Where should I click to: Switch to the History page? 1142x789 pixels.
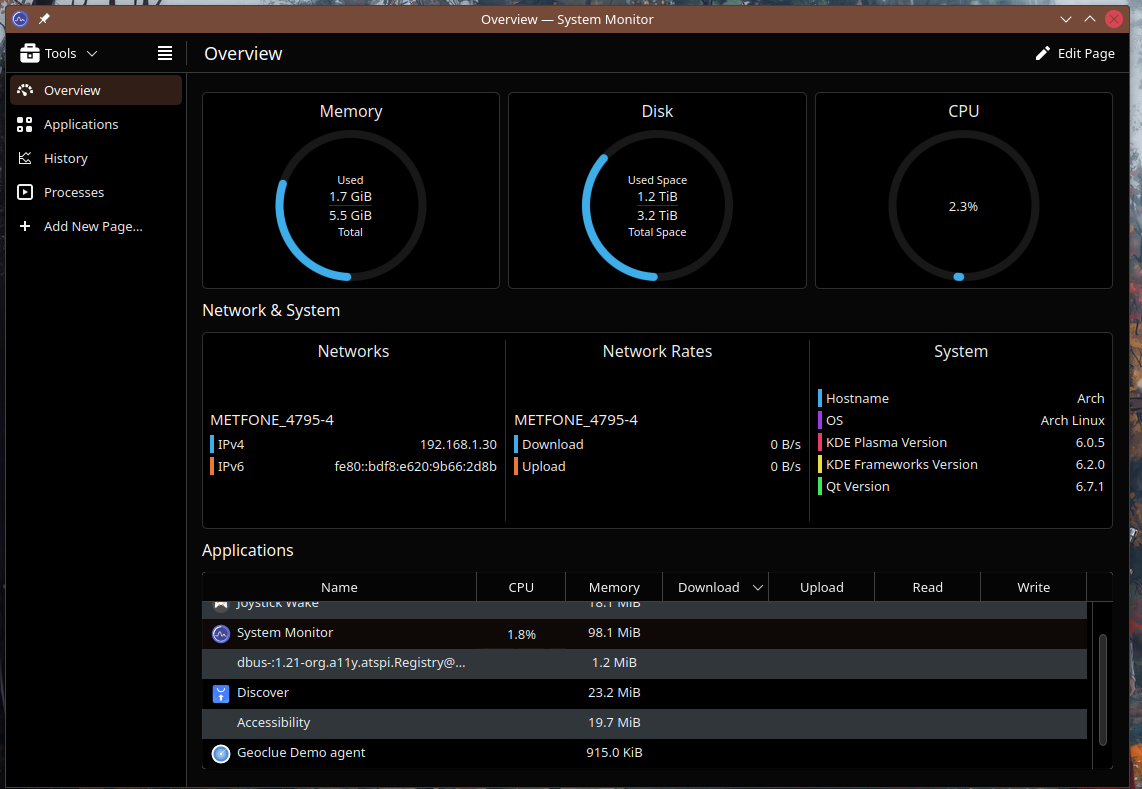pyautogui.click(x=96, y=158)
